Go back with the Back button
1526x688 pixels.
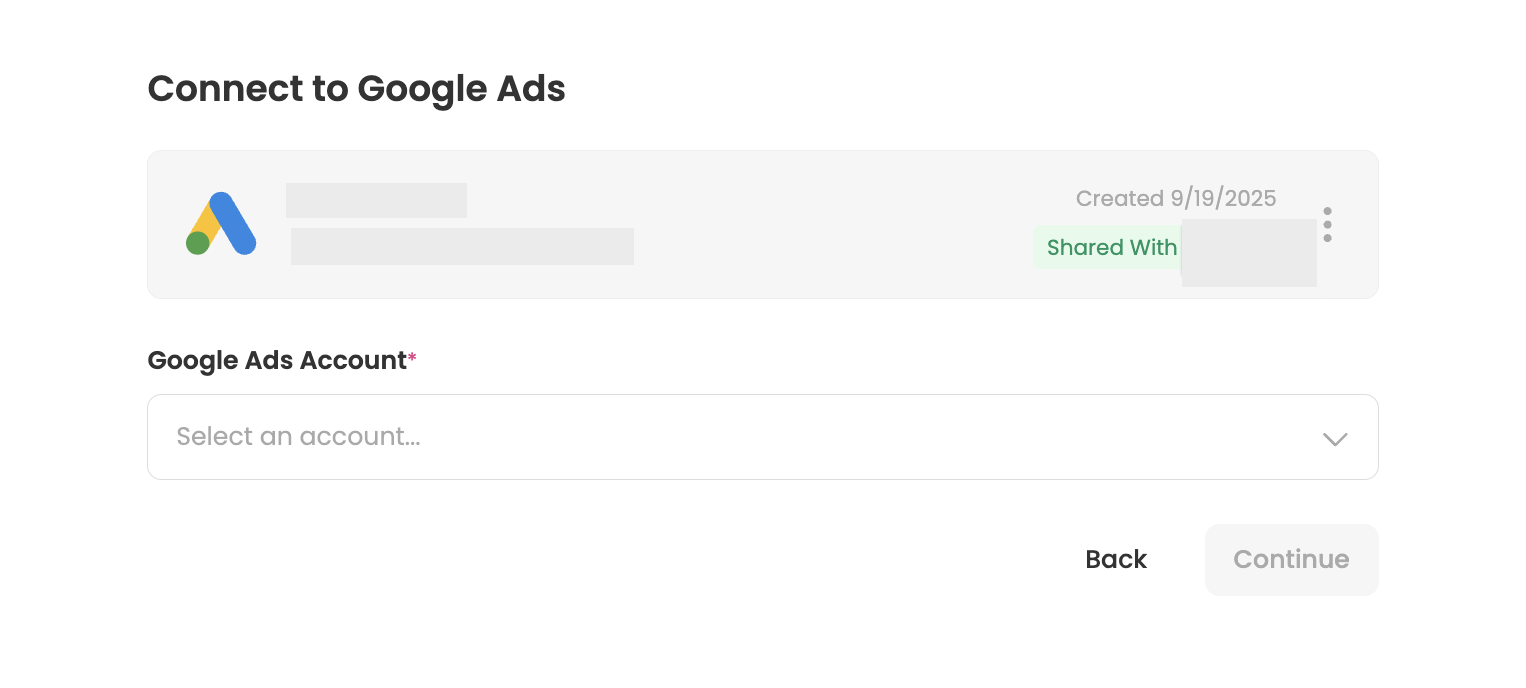(x=1116, y=559)
